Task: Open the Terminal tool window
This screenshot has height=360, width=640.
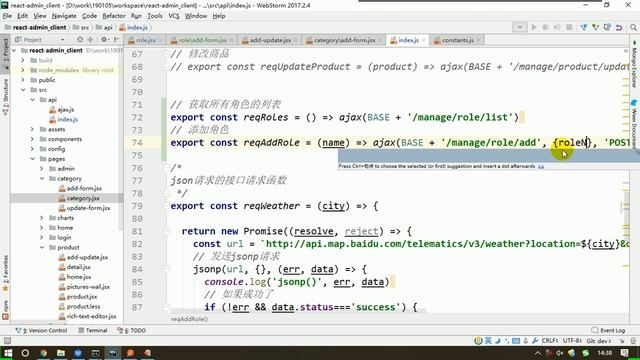Action: coord(93,330)
